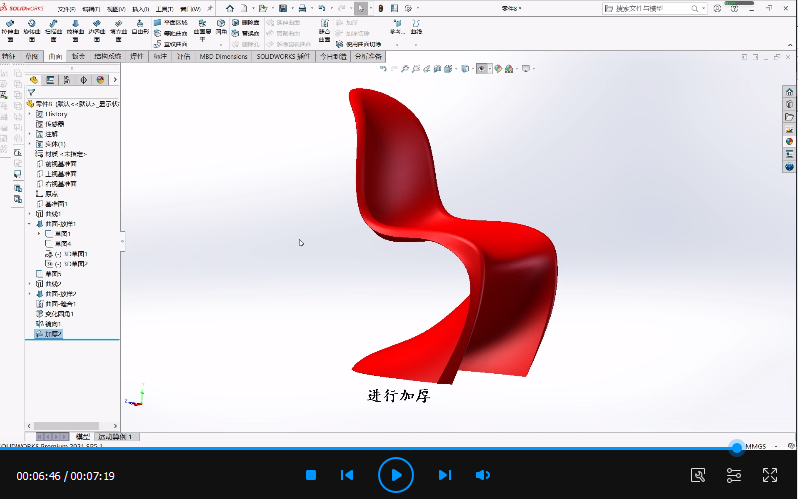Viewport: 798px width, 499px height.
Task: Open the DimXpertManager tab icon
Action: 83,80
